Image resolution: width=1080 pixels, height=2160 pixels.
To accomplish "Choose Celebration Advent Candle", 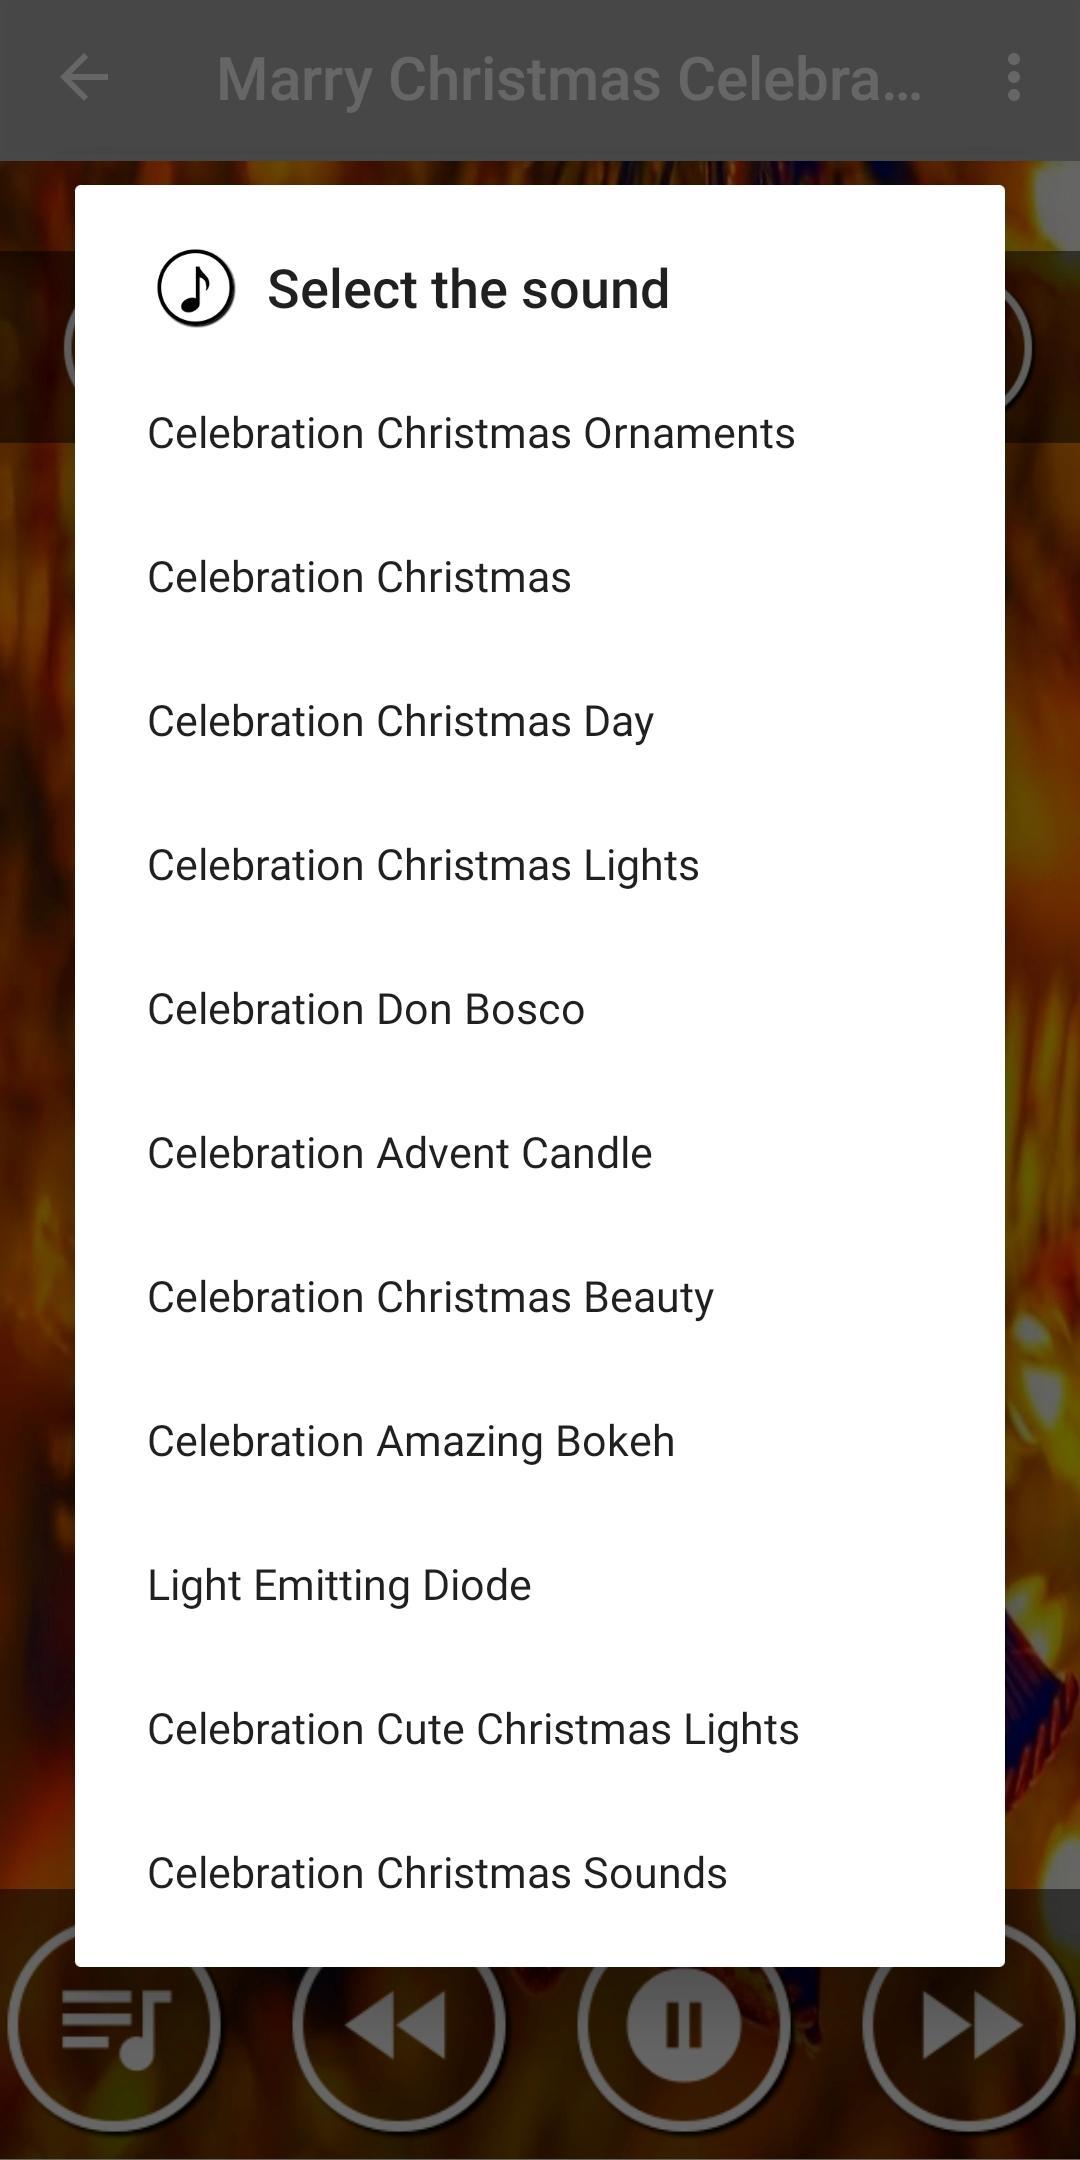I will point(540,1154).
